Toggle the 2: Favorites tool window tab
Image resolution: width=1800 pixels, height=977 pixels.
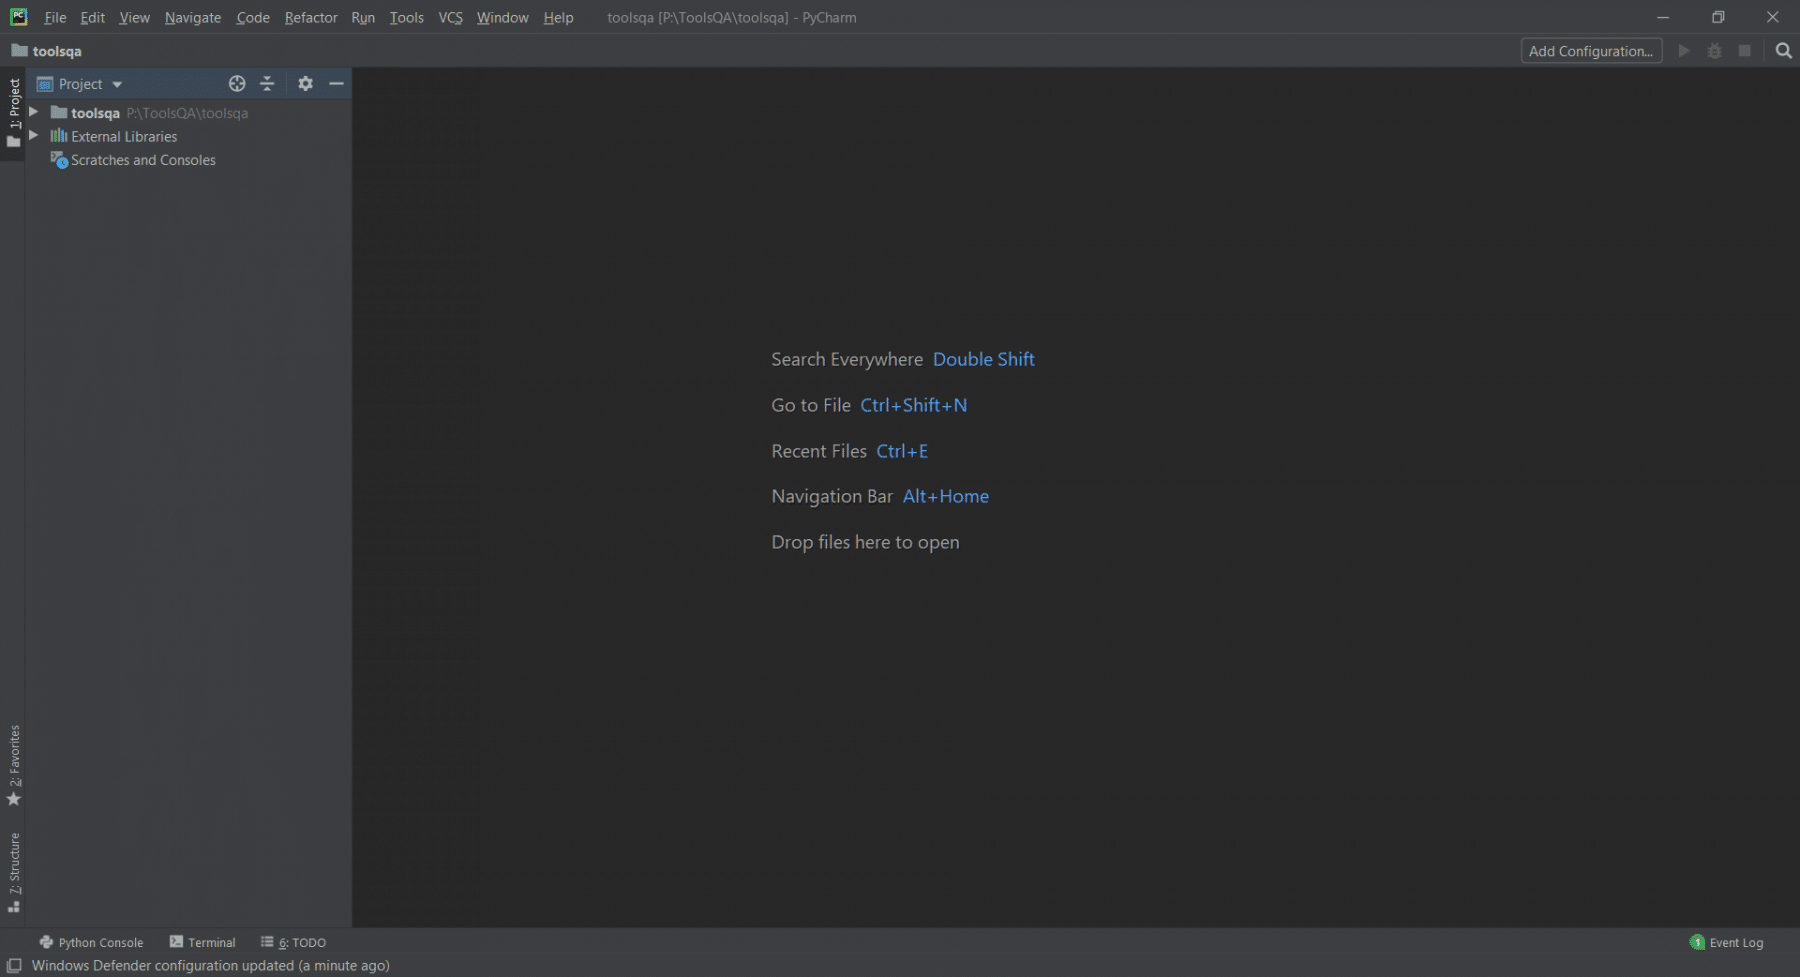click(x=14, y=767)
